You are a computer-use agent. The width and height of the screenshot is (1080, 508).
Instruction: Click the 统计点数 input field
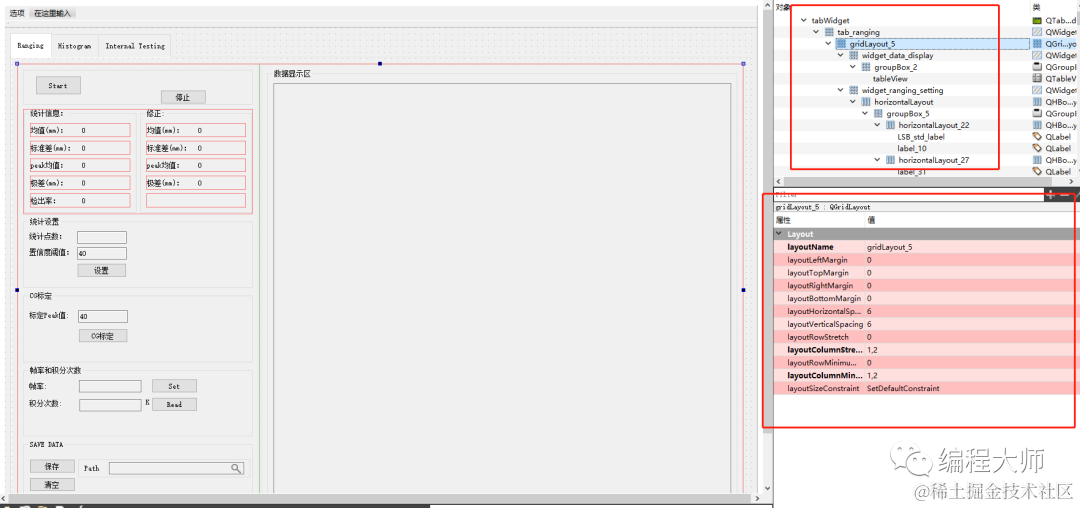pos(102,237)
